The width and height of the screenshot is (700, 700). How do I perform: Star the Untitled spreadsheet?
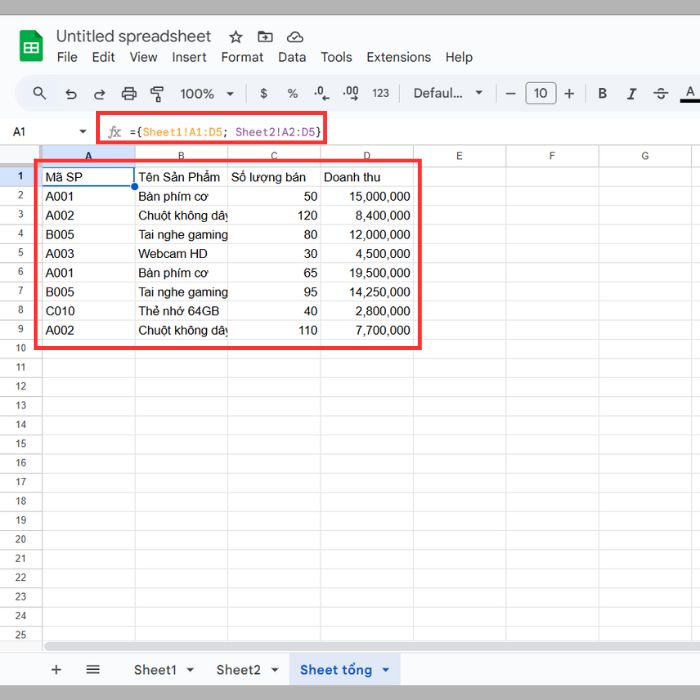[235, 37]
